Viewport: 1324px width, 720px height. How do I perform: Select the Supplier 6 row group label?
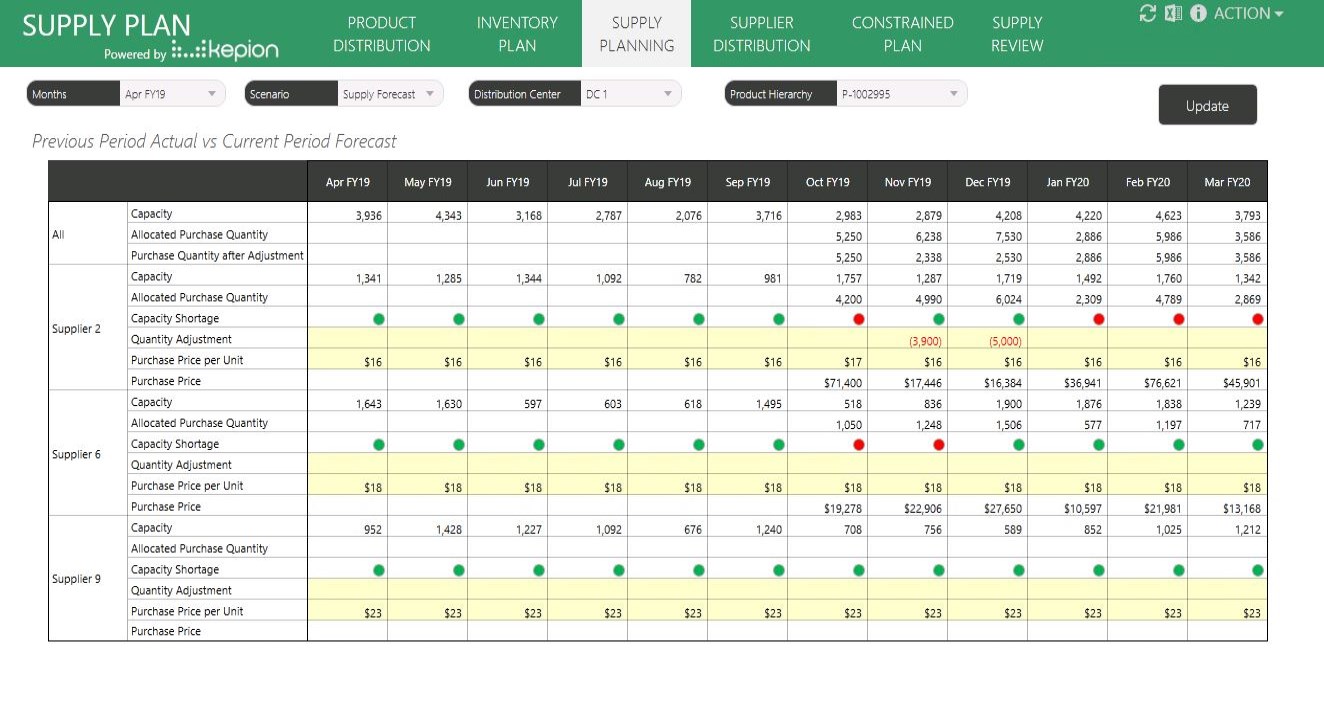tap(77, 454)
